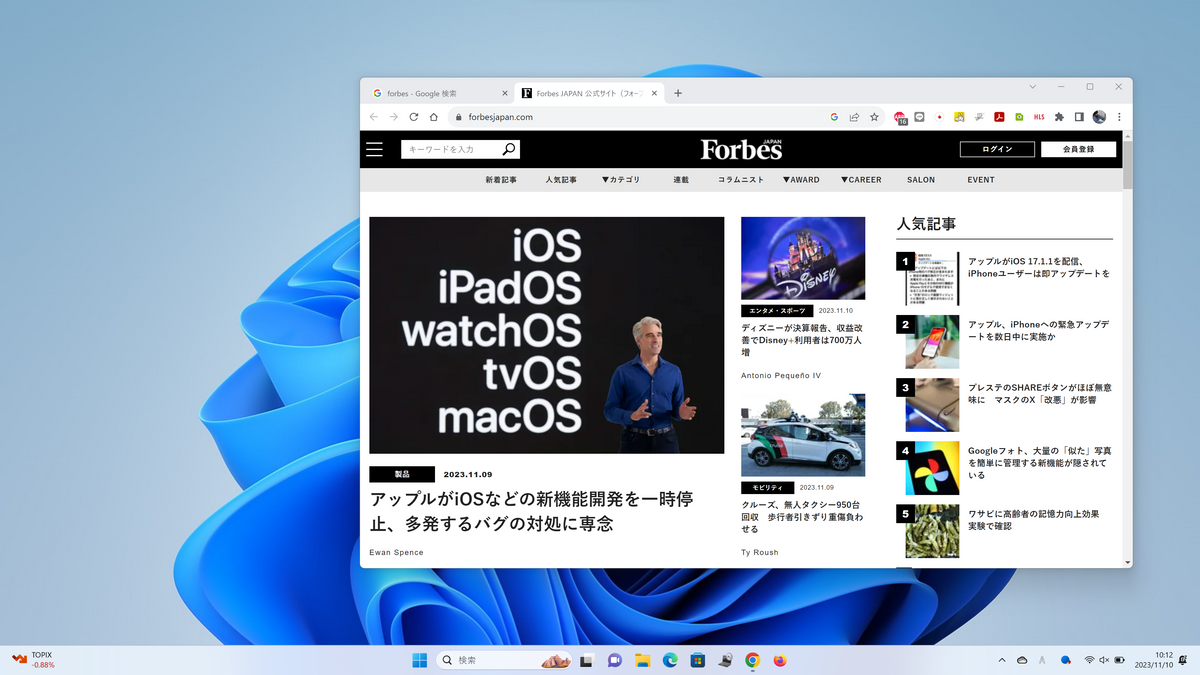Switch to the Forbes JAPAN 公式サイト tab
This screenshot has height=675, width=1200.
pyautogui.click(x=590, y=93)
